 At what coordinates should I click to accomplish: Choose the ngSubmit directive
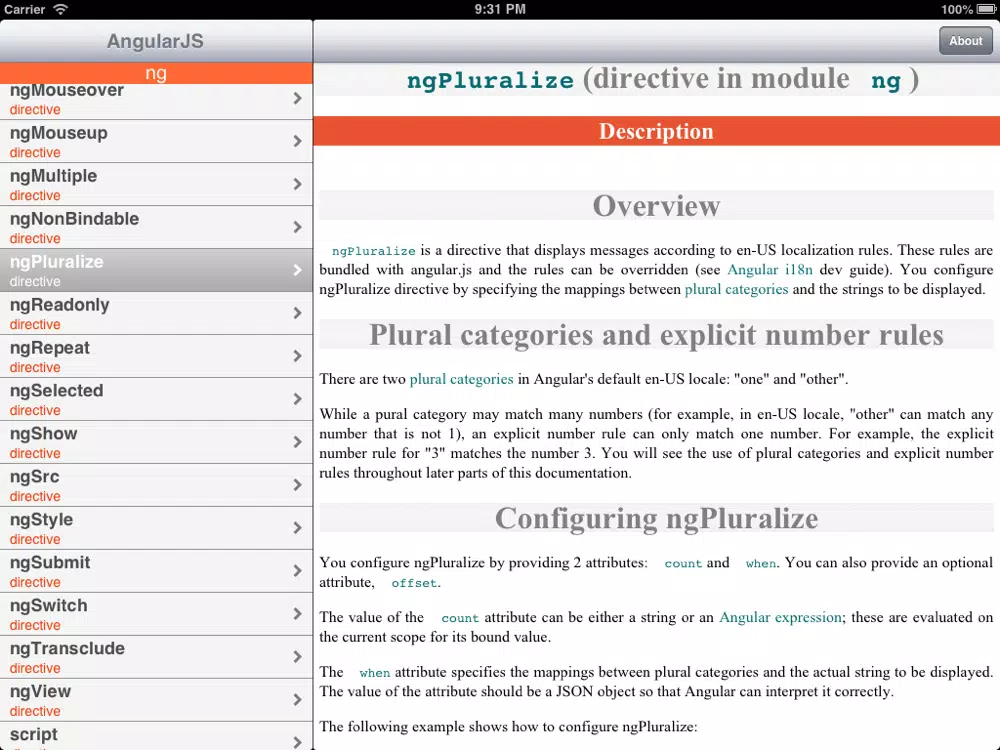(156, 571)
